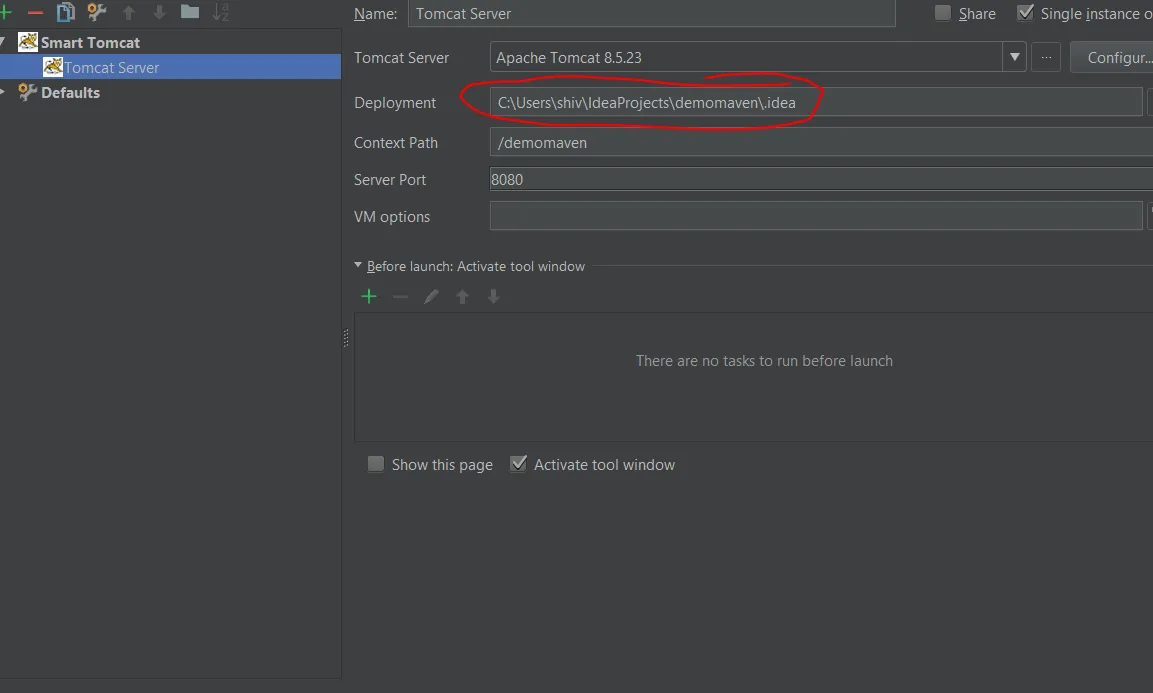This screenshot has height=693, width=1153.
Task: Expand the Defaults node arrow
Action: [3, 92]
